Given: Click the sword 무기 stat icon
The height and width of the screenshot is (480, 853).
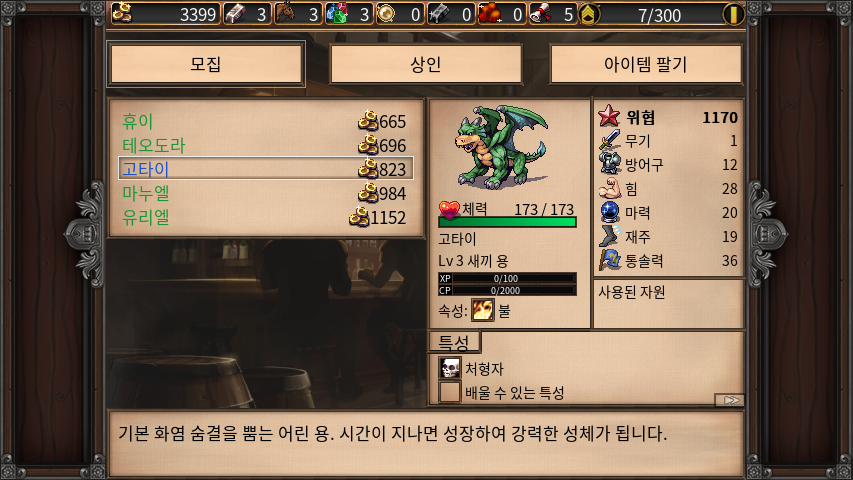Looking at the screenshot, I should pyautogui.click(x=610, y=140).
